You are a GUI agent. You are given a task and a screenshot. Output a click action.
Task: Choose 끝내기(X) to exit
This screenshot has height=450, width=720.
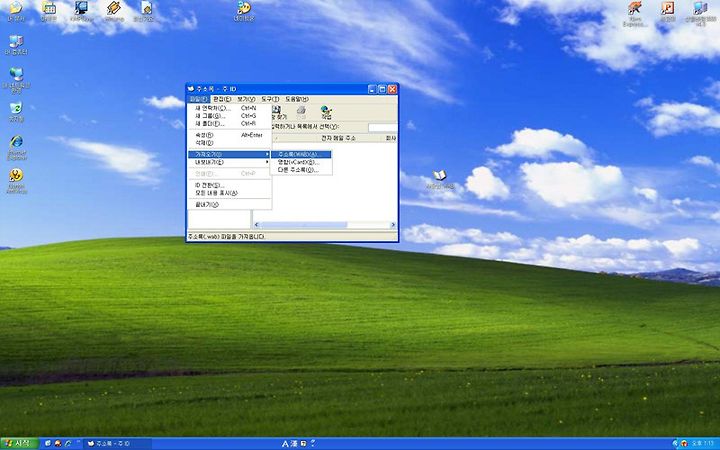pos(230,205)
